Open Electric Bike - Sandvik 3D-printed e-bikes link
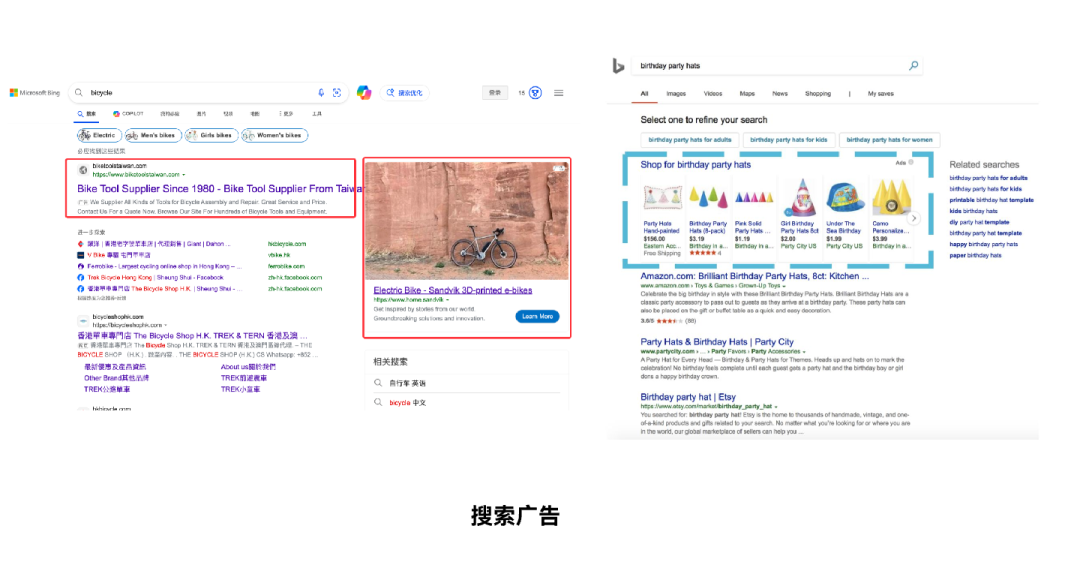 (453, 290)
